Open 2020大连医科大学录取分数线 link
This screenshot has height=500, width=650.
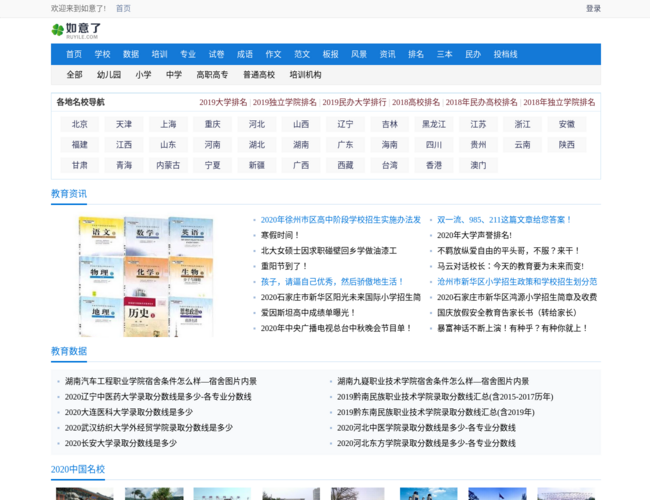[x=129, y=412]
